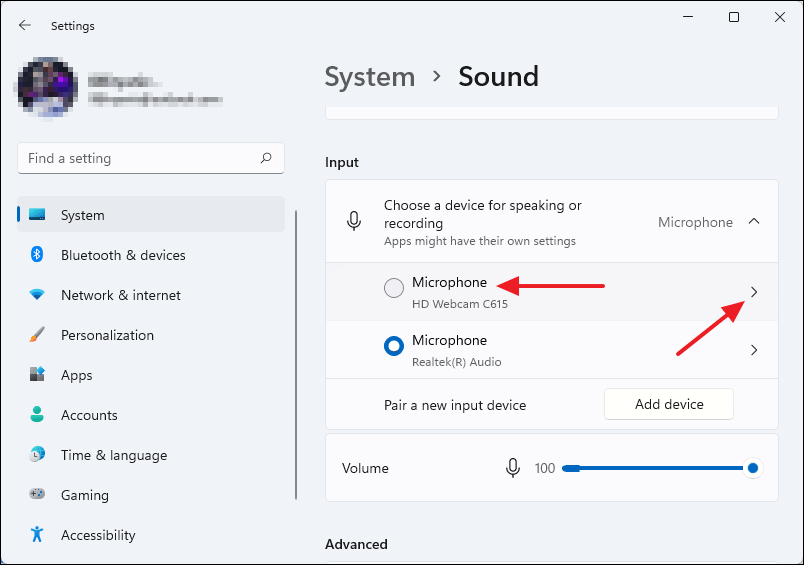Open Realtek Audio microphone properties chevron
This screenshot has height=565, width=804.
tap(754, 350)
